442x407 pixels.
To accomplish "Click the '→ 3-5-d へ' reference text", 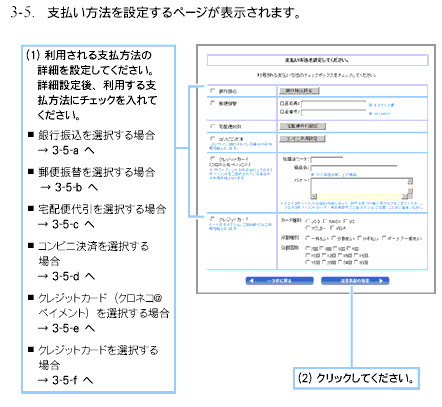I will coord(66,276).
